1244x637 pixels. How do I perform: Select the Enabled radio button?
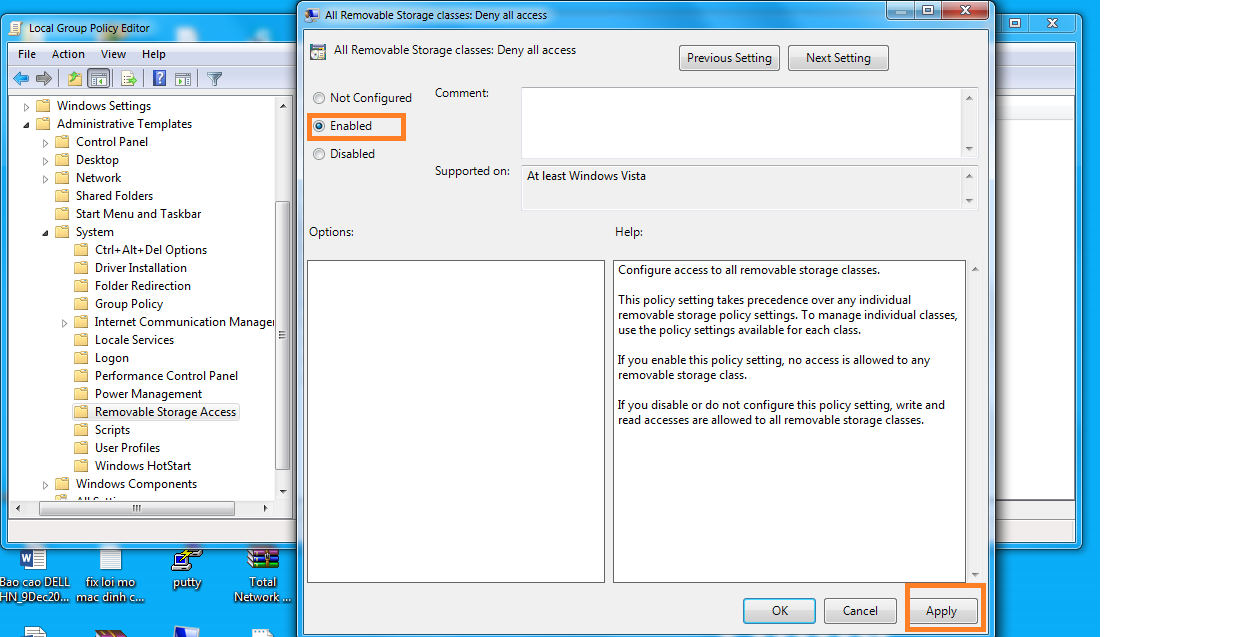pyautogui.click(x=319, y=126)
